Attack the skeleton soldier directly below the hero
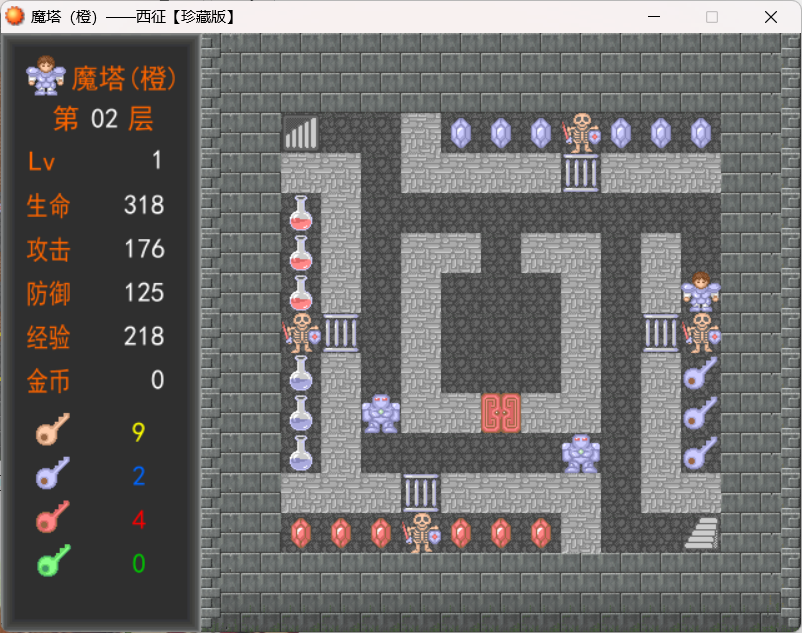This screenshot has height=633, width=802. pyautogui.click(x=701, y=333)
